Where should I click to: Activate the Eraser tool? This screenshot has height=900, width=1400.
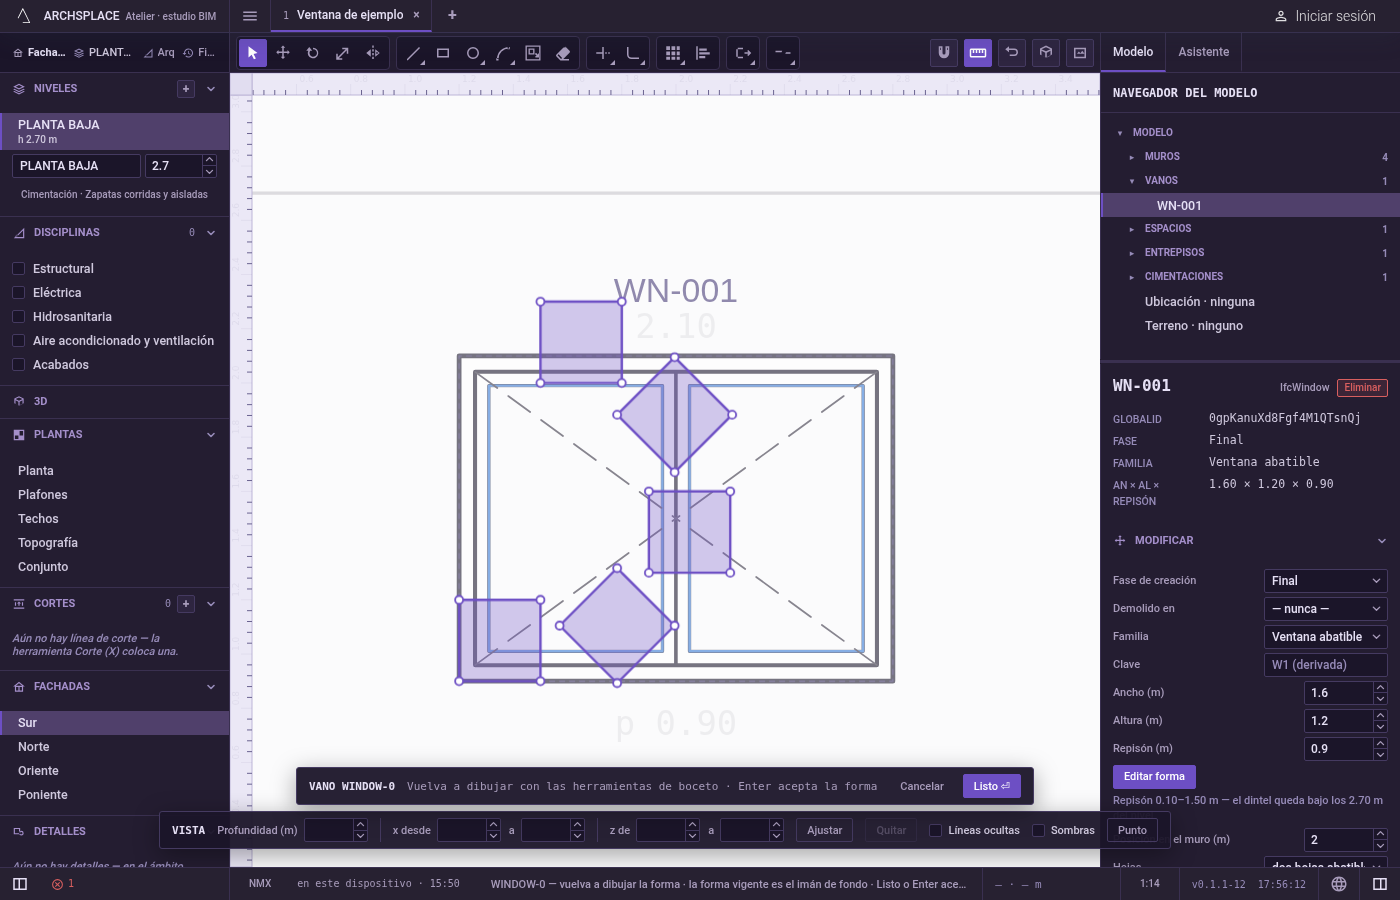pyautogui.click(x=563, y=53)
